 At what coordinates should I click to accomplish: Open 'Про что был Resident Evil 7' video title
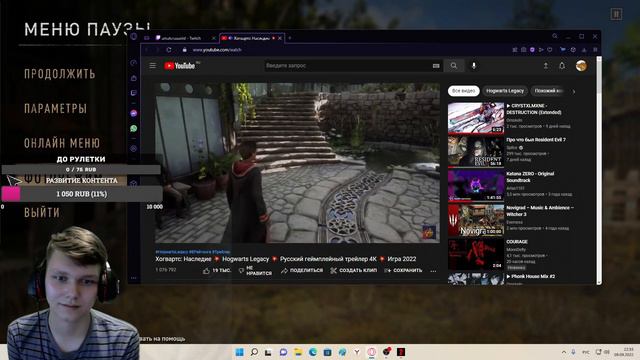pyautogui.click(x=536, y=140)
